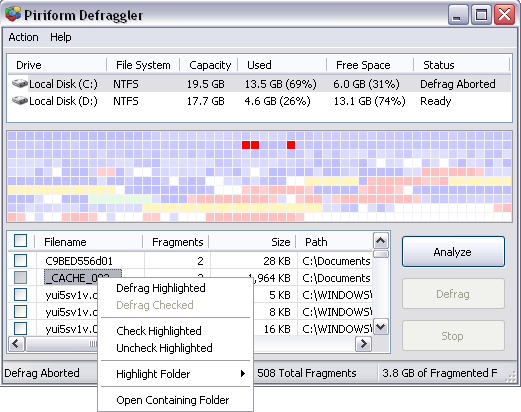Click file list scroll down arrow
The image size is (521, 412).
click(x=381, y=327)
